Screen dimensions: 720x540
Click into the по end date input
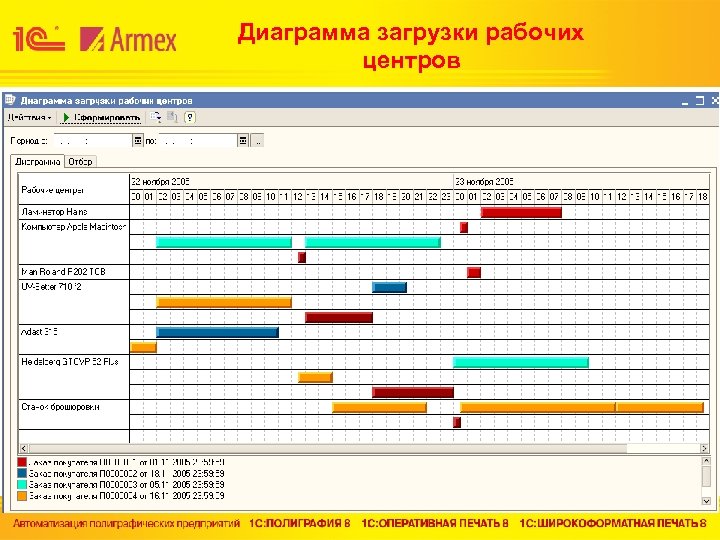click(198, 141)
